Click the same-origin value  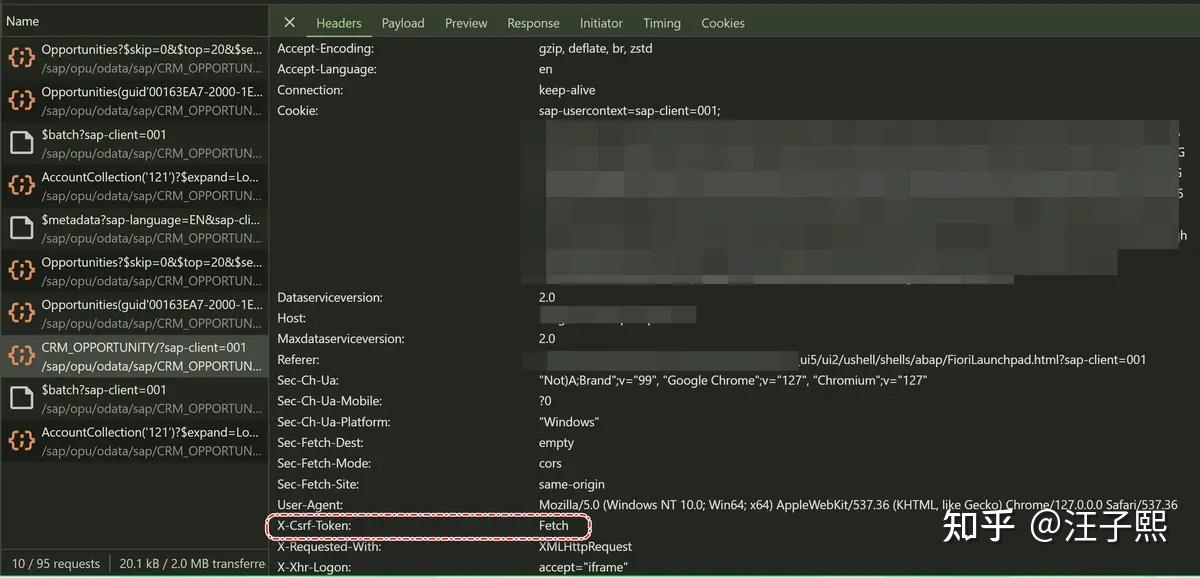point(571,484)
